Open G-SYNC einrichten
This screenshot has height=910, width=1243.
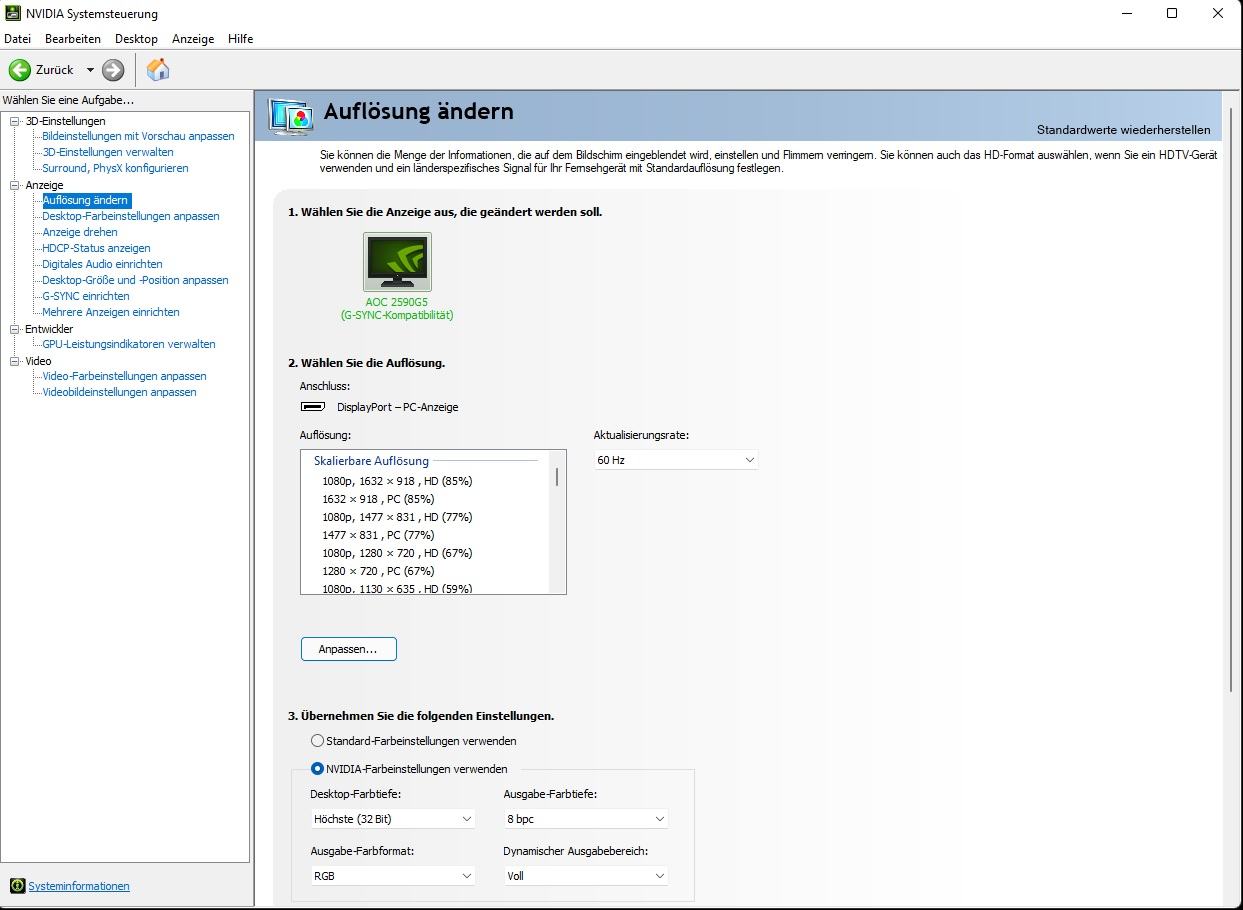[x=86, y=296]
